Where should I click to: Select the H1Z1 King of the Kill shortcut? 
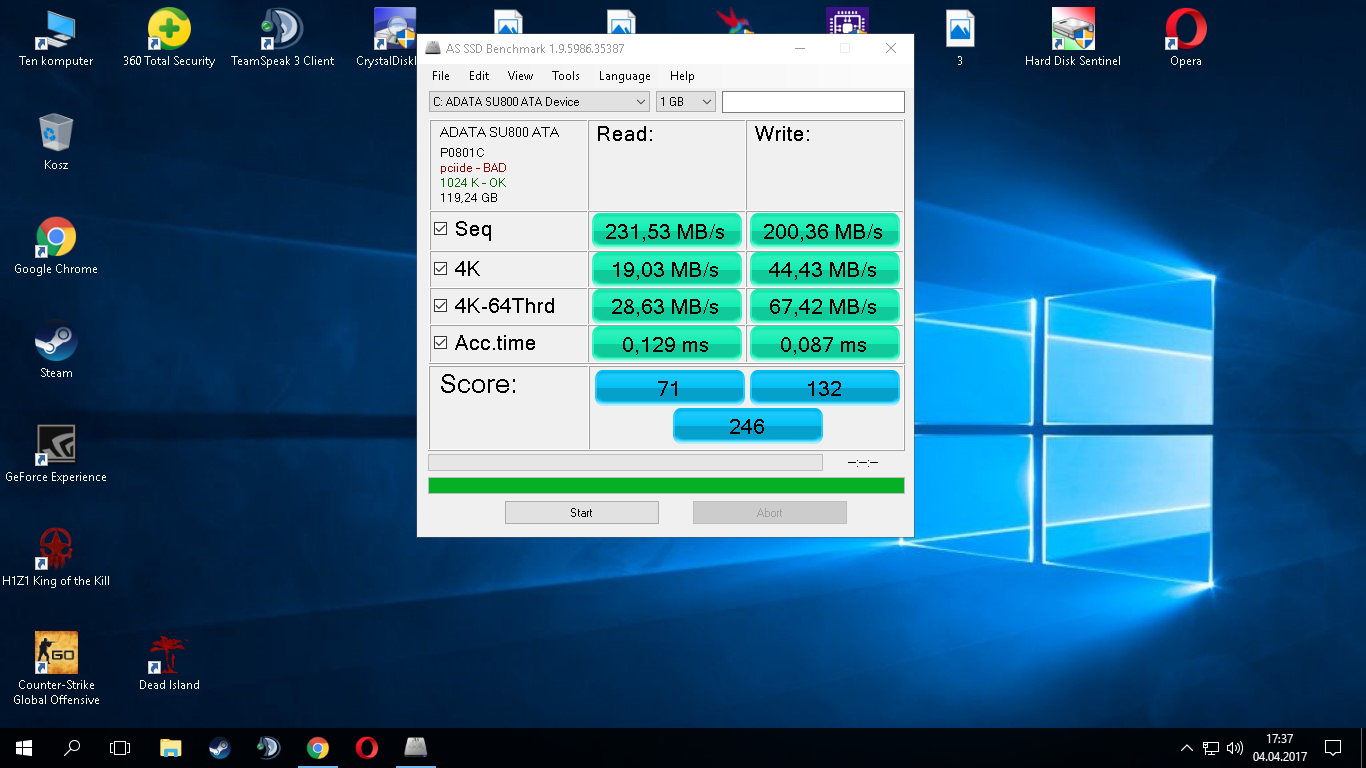click(56, 558)
